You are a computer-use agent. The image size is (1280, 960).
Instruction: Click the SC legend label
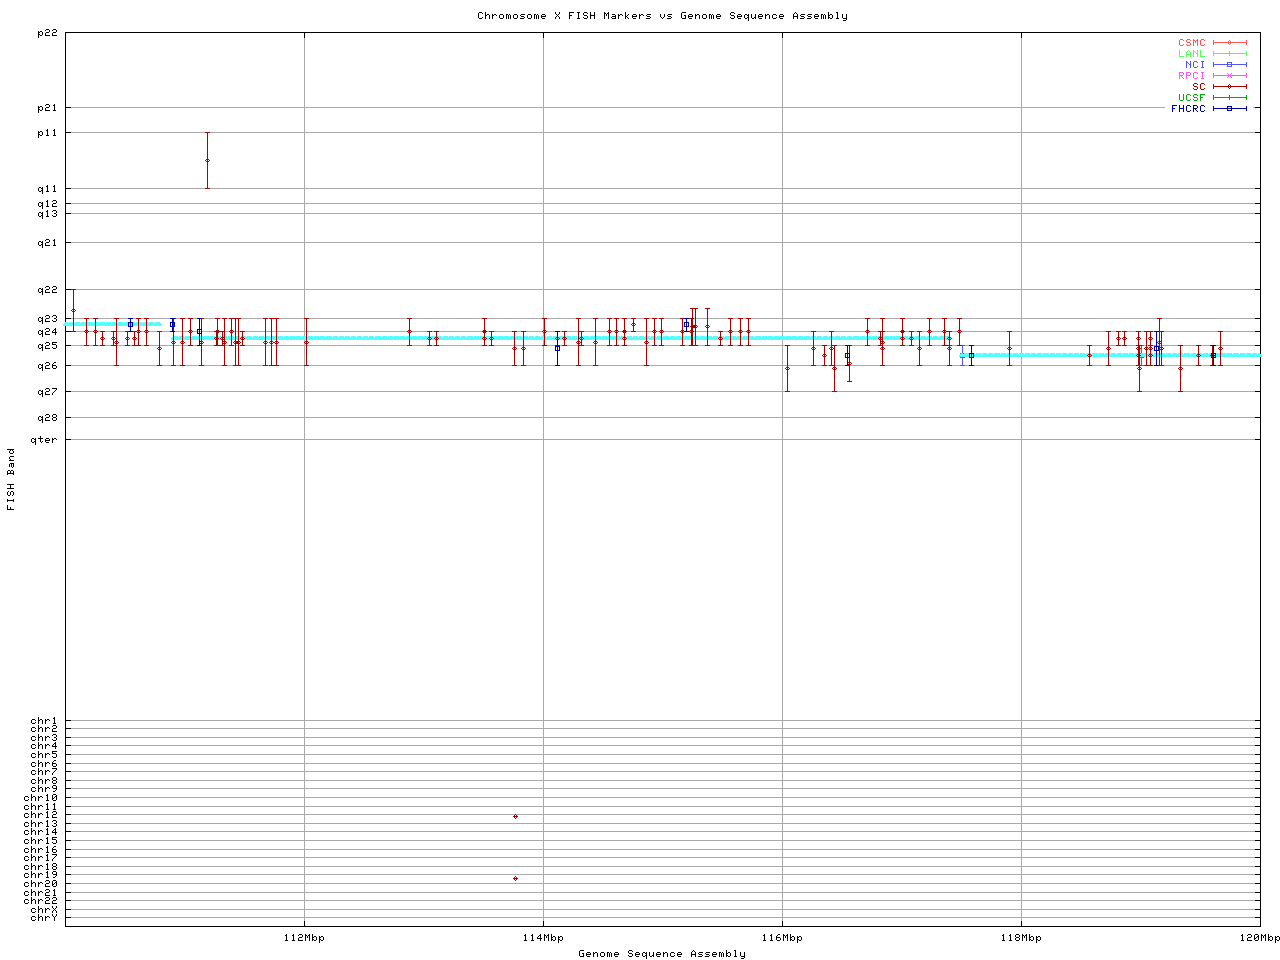tap(1198, 87)
